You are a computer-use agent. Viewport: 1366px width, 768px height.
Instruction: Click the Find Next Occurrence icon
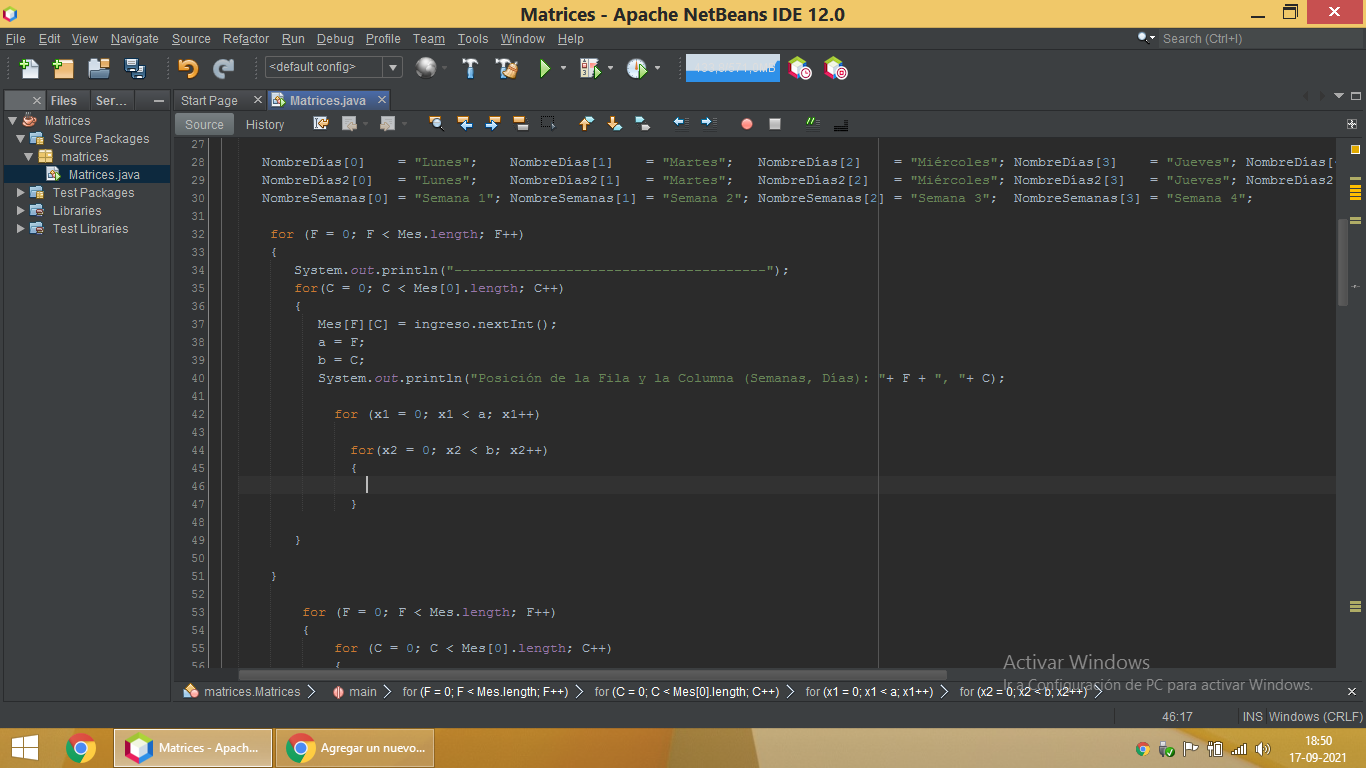pyautogui.click(x=492, y=124)
